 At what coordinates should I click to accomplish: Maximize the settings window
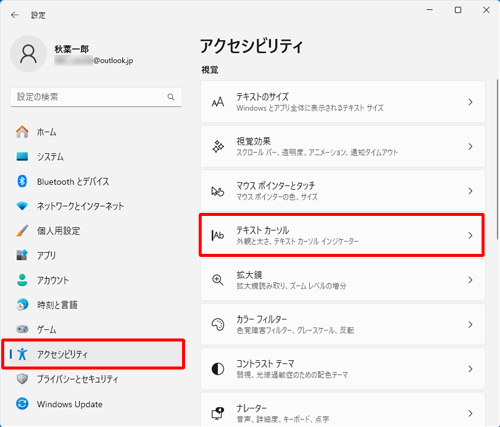(x=458, y=10)
